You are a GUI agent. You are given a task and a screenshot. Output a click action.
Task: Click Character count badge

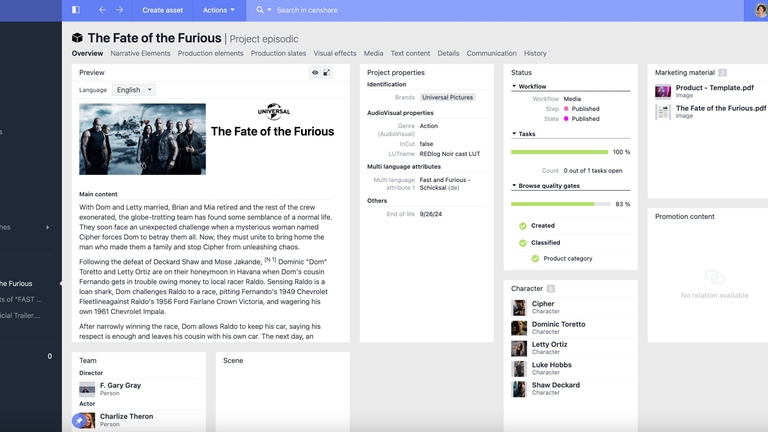pyautogui.click(x=551, y=288)
